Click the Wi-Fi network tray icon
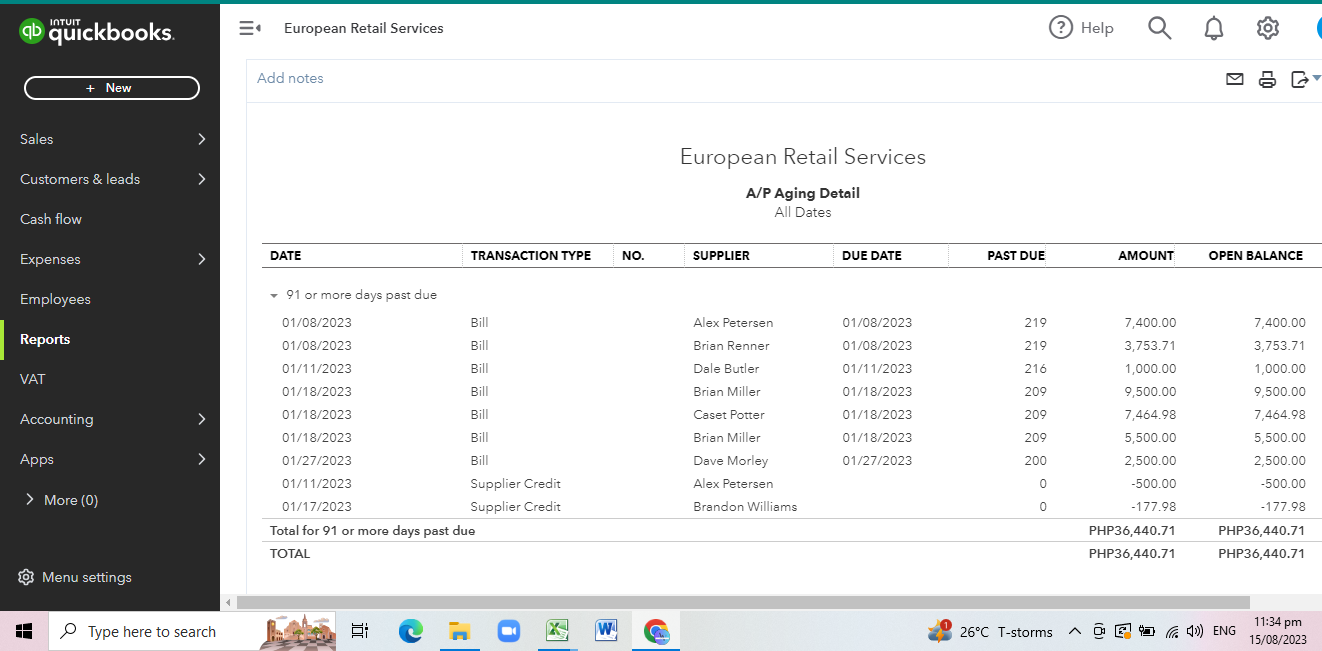 [x=1172, y=631]
